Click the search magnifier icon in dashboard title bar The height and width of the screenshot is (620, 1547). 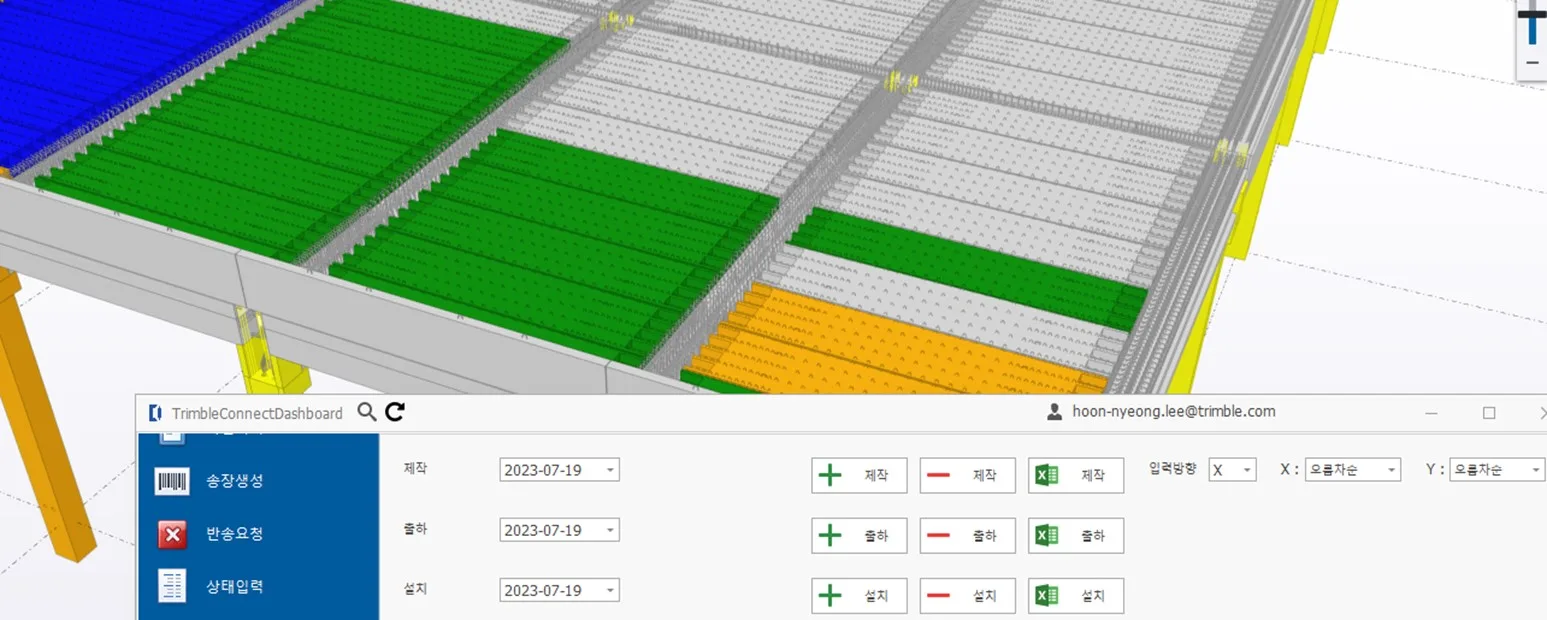[x=367, y=412]
